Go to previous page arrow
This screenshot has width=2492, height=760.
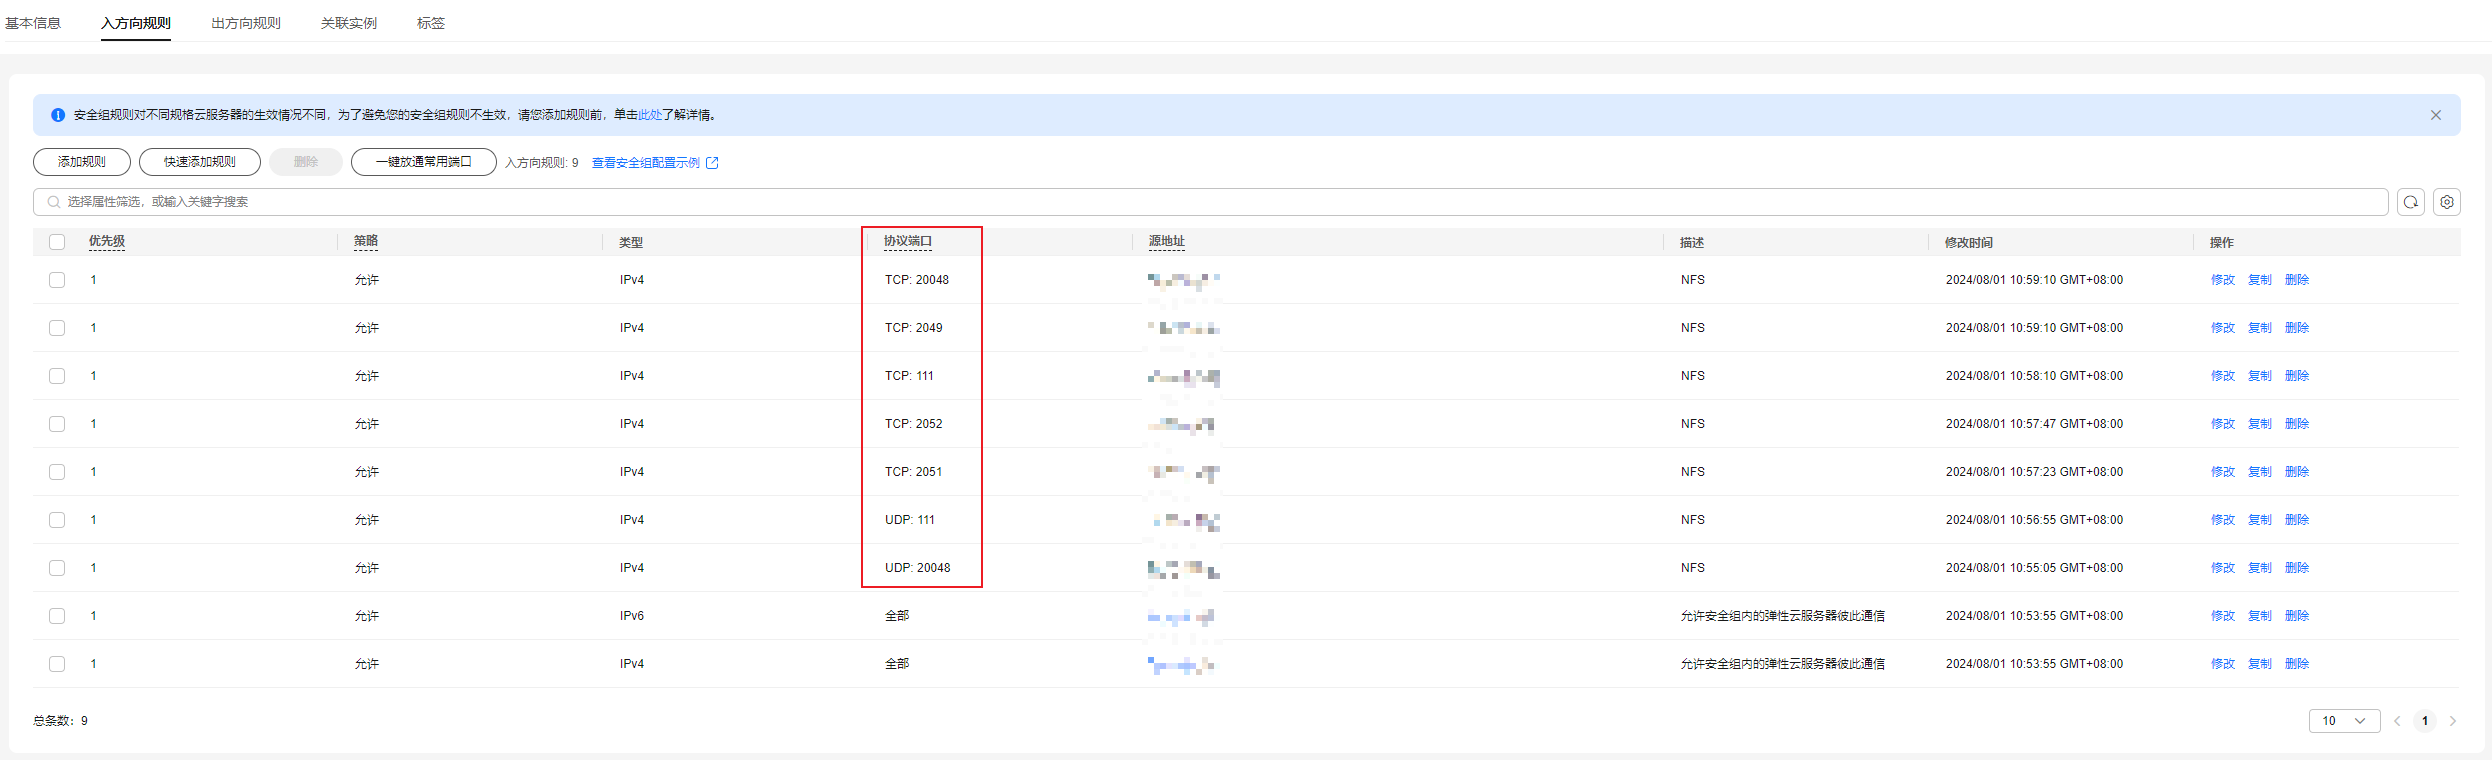point(2397,721)
